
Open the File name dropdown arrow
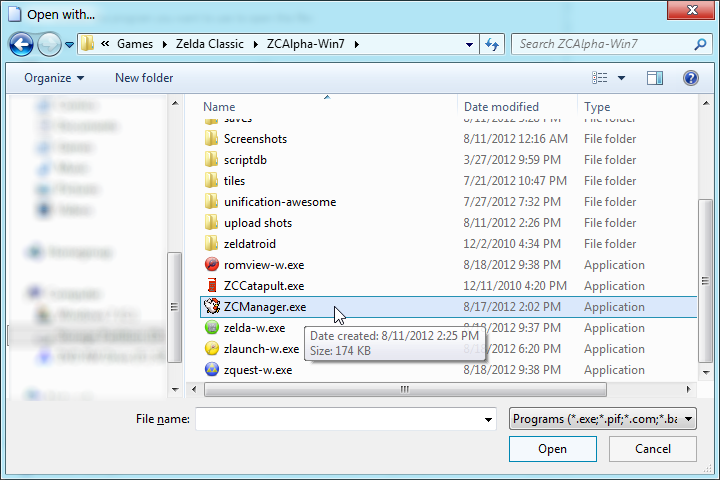(x=488, y=419)
